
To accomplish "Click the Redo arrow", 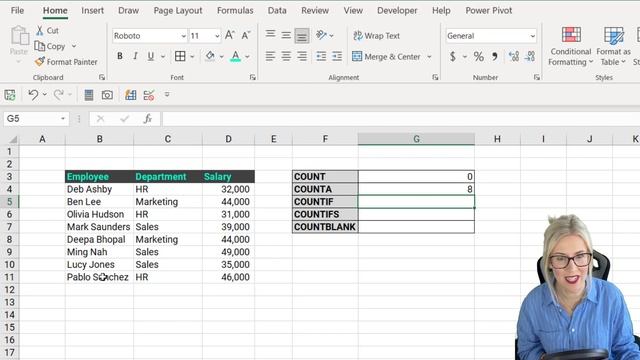I will (x=58, y=95).
